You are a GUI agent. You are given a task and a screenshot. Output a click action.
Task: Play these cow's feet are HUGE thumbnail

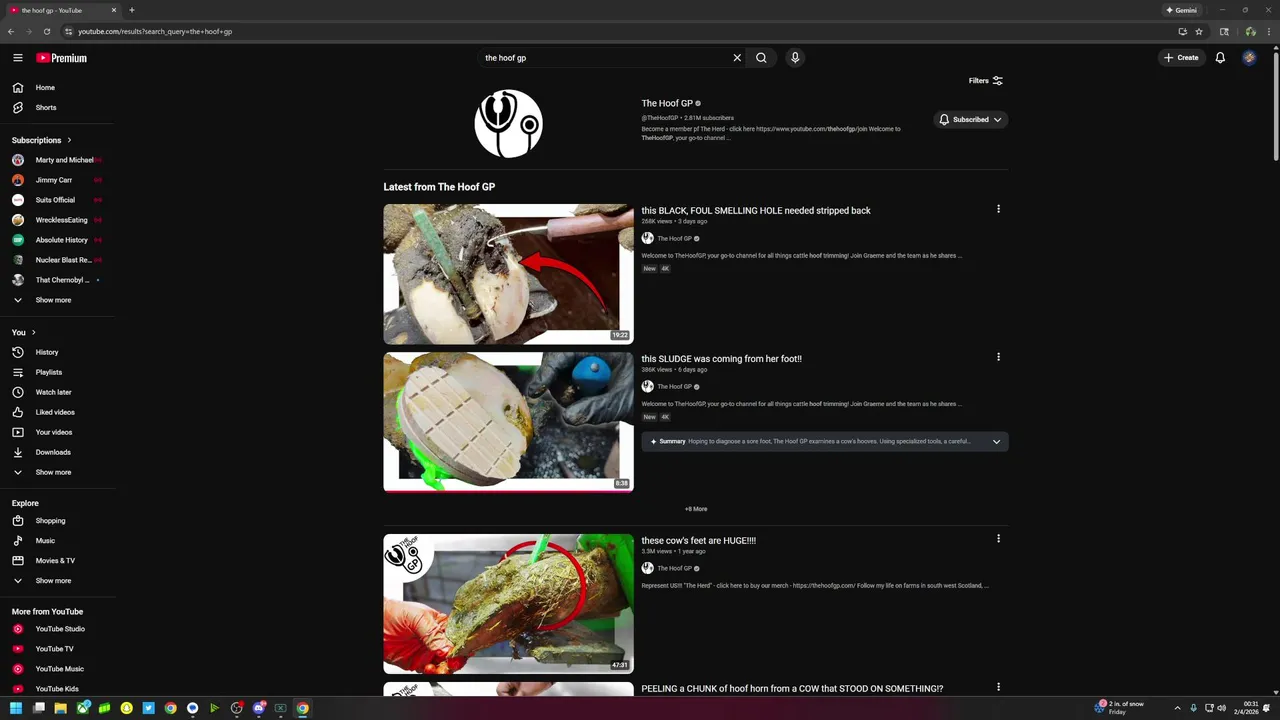(x=508, y=604)
